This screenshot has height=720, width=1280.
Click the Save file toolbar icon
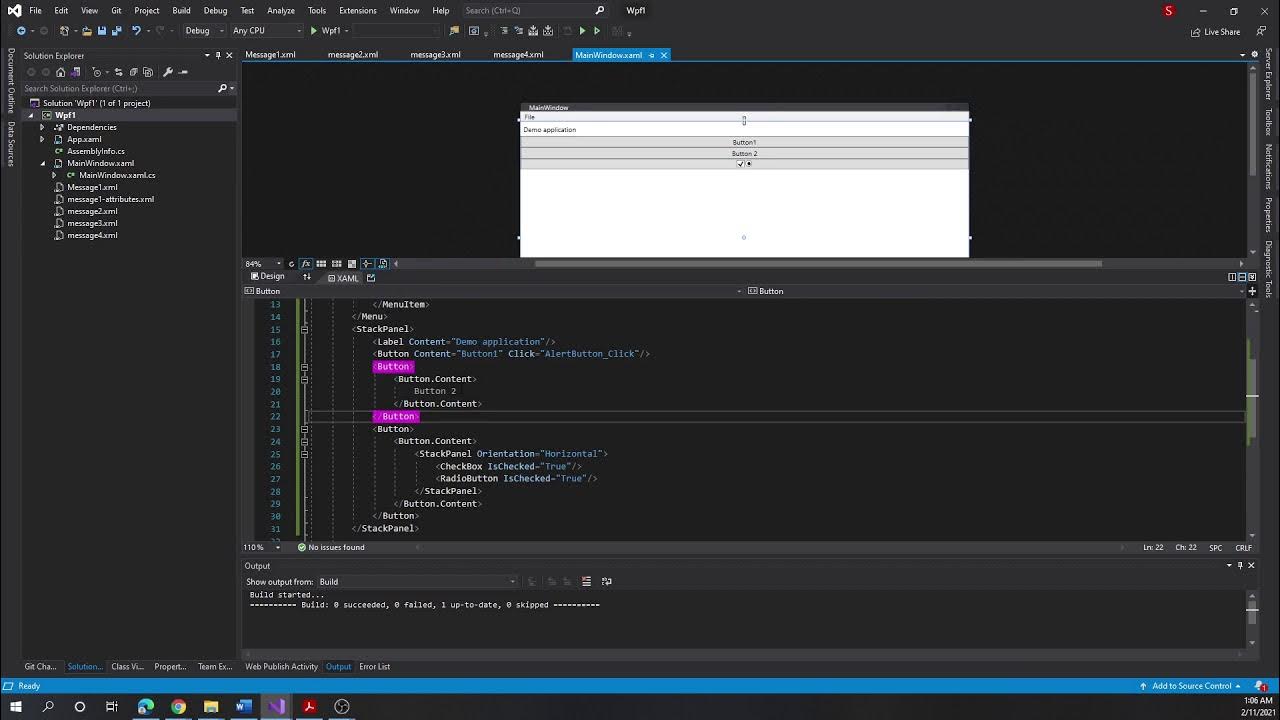(x=101, y=31)
